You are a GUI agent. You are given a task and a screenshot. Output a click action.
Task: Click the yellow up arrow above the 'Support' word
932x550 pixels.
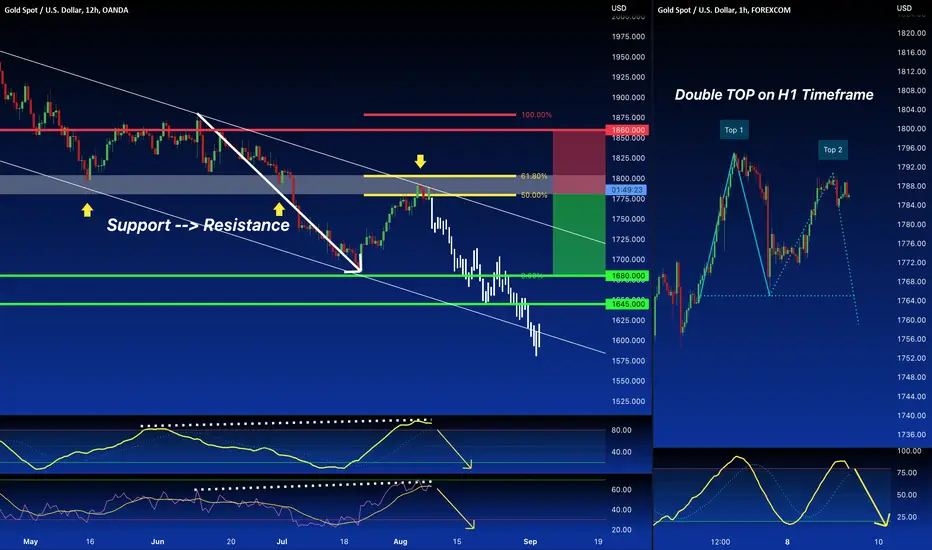(x=87, y=210)
